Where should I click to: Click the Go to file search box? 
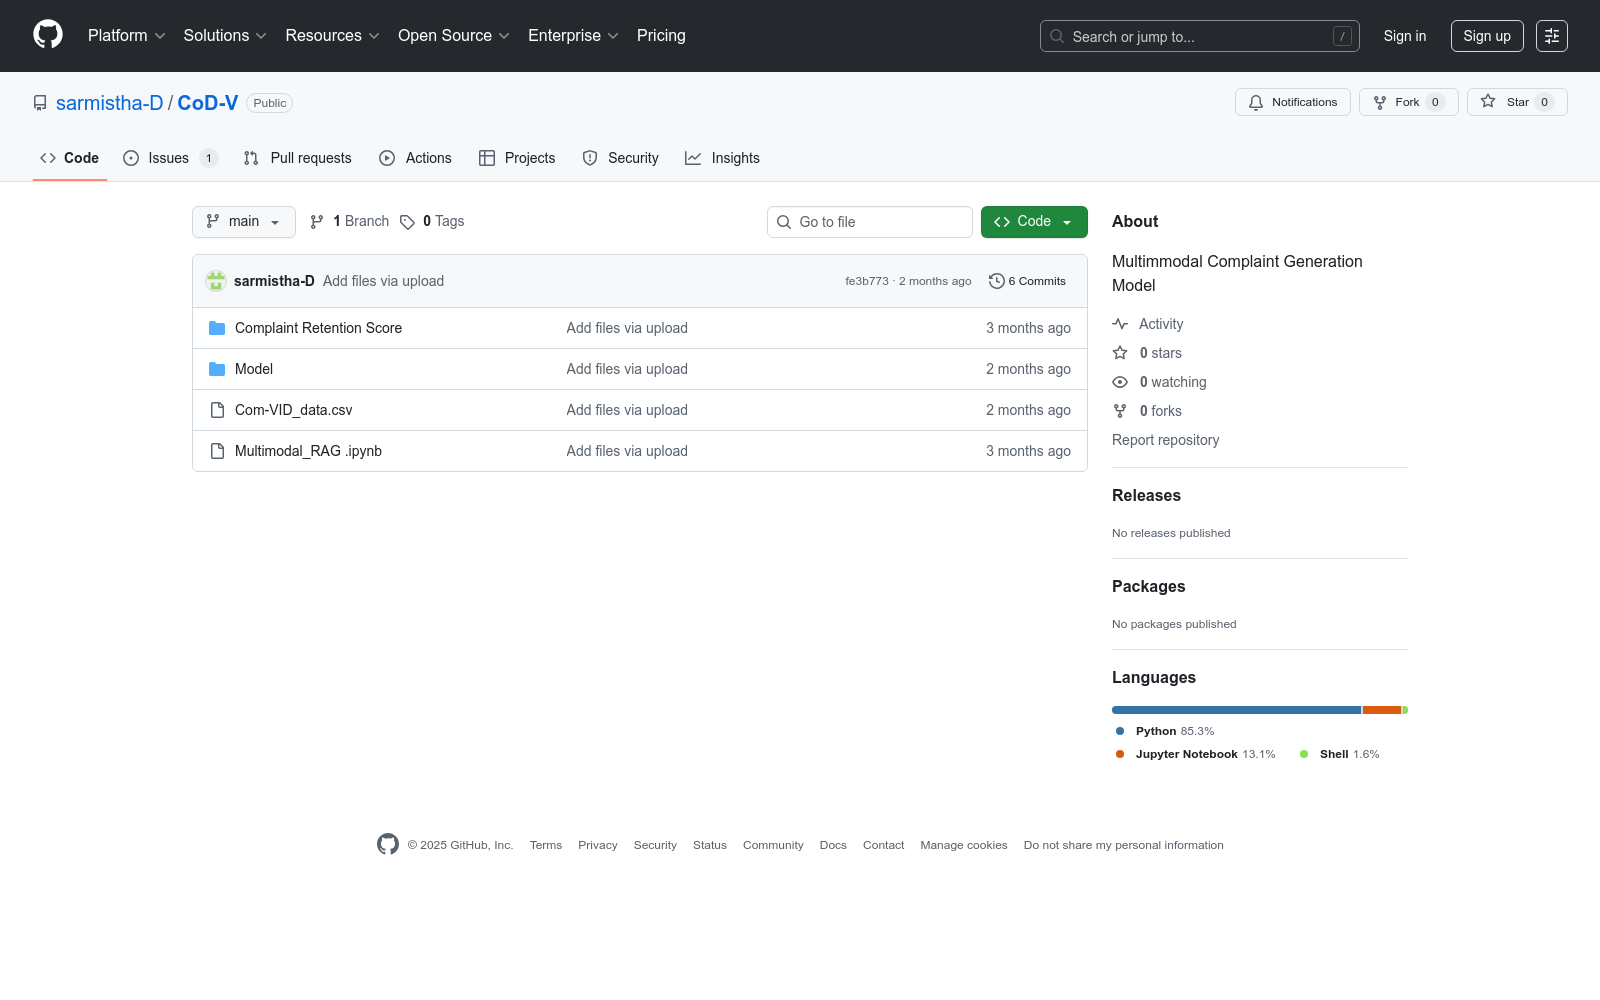coord(869,222)
